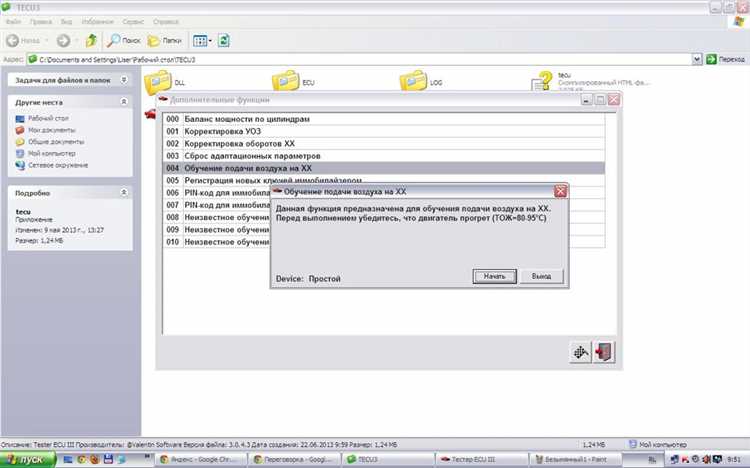Click the Поиск search toolbar button
The width and height of the screenshot is (750, 468).
point(124,41)
